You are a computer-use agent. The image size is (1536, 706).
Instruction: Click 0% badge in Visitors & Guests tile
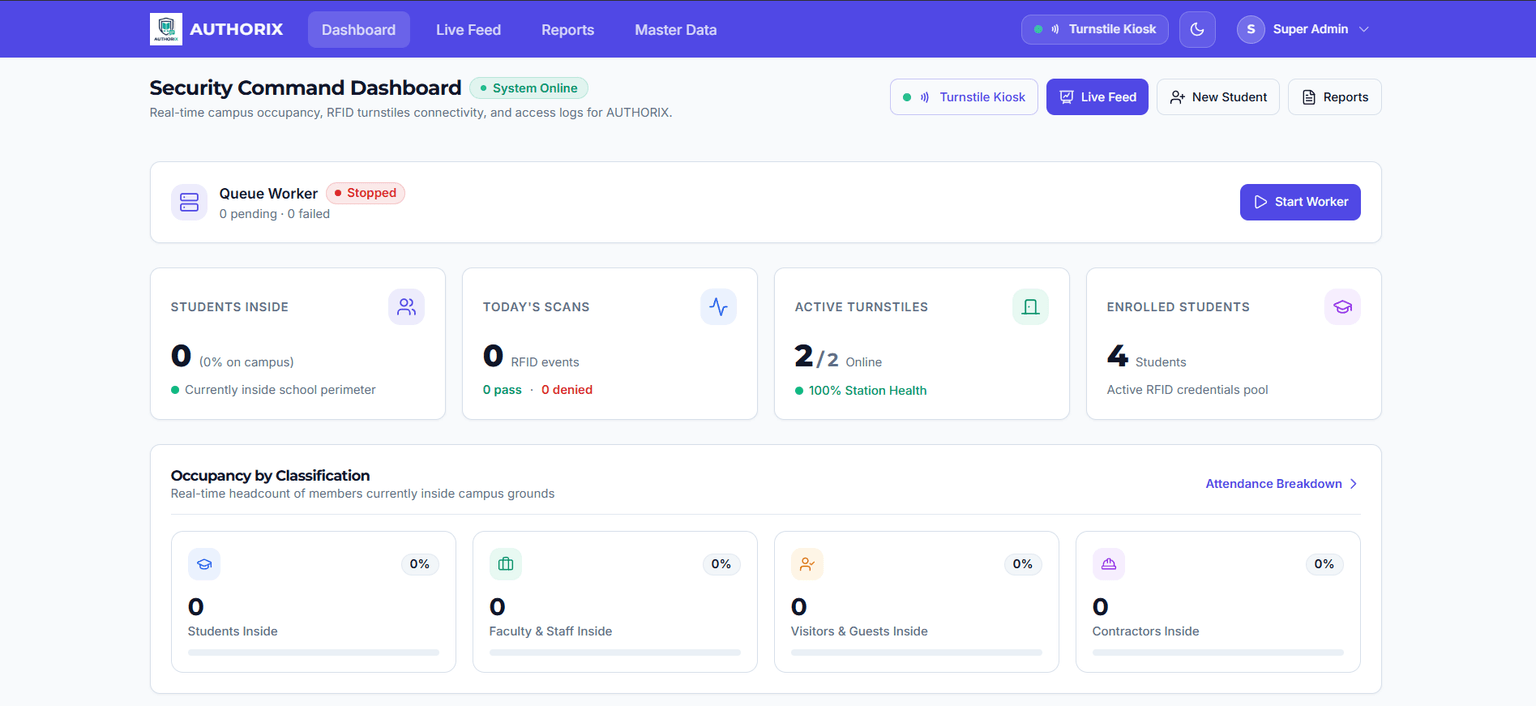1022,564
